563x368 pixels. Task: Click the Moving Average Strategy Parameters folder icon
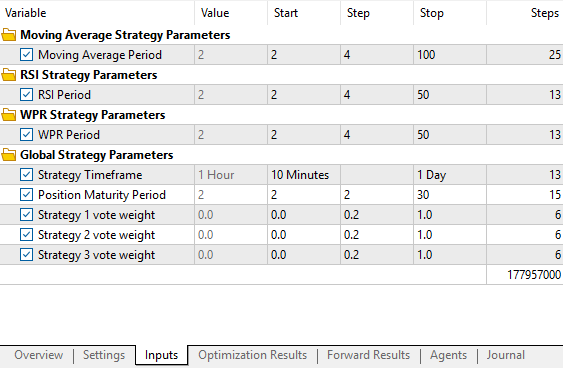tap(9, 35)
